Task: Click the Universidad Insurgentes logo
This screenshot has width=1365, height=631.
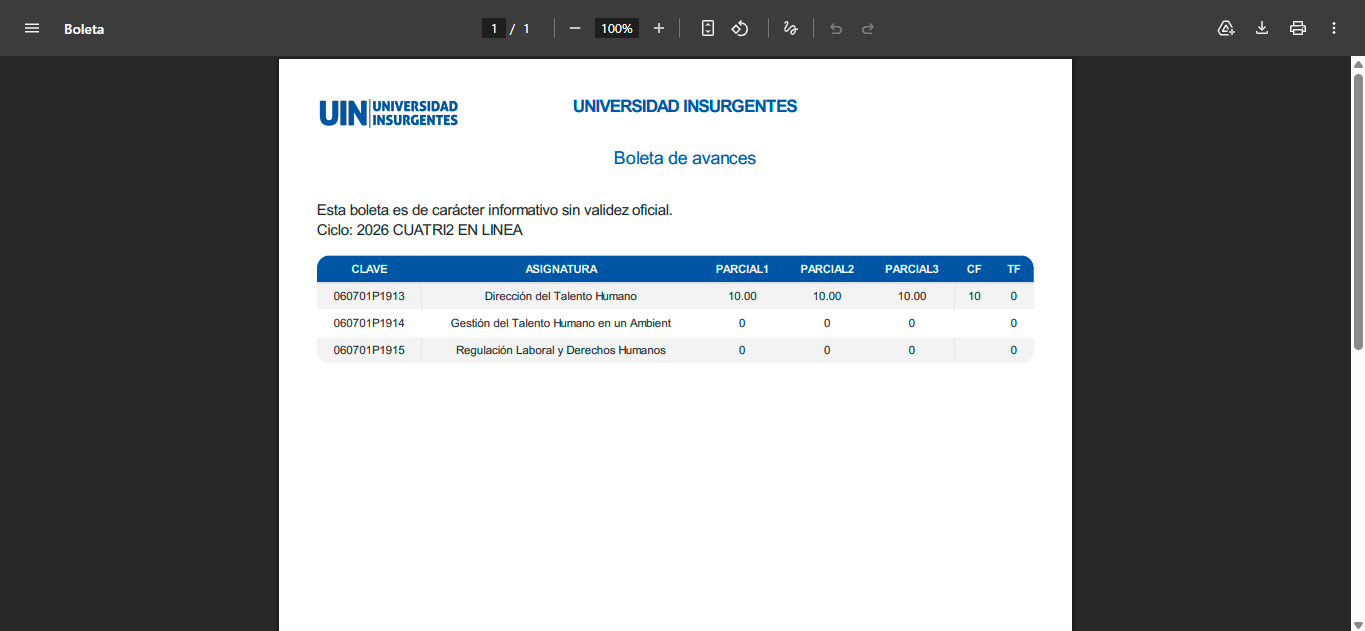Action: coord(389,113)
